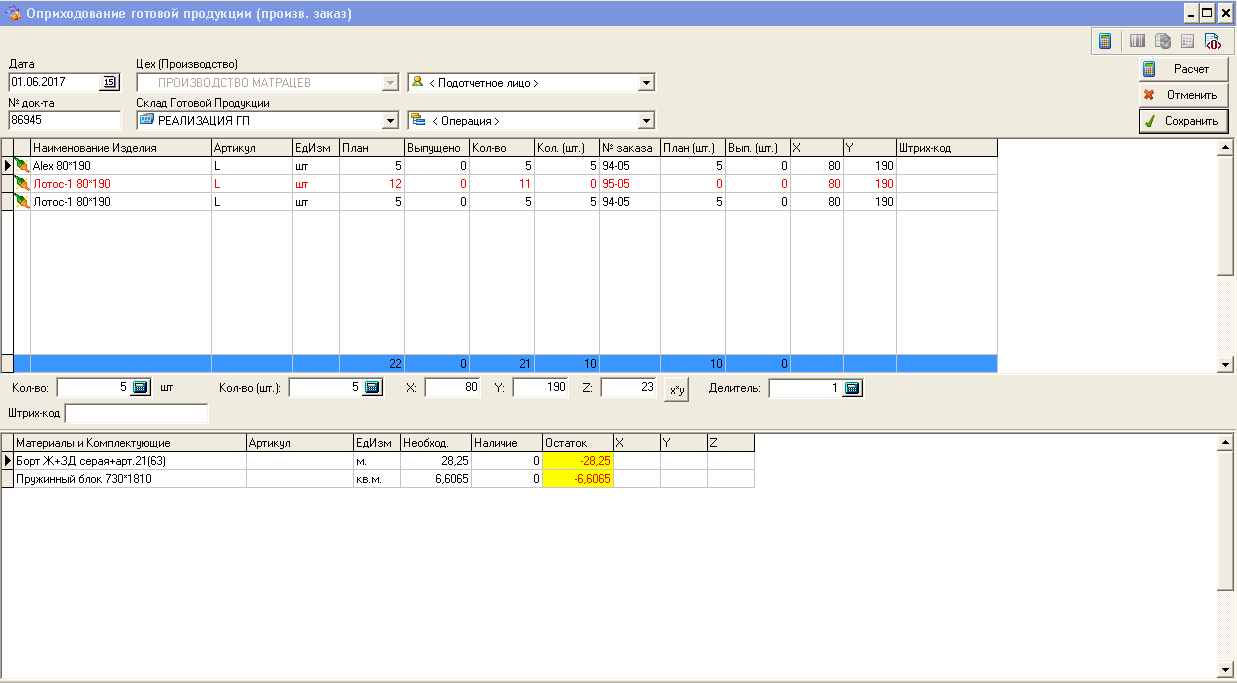This screenshot has height=683, width=1237.
Task: Click the Наименование Изделия column header
Action: coord(120,148)
